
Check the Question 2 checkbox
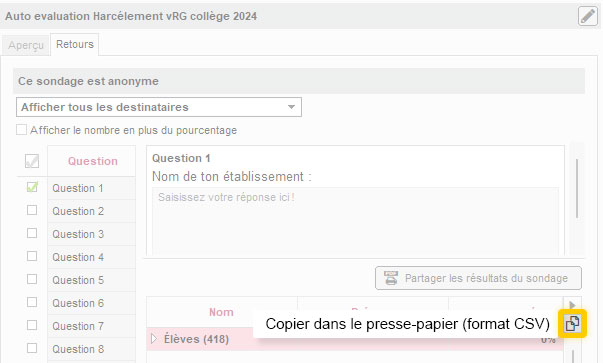click(x=32, y=210)
